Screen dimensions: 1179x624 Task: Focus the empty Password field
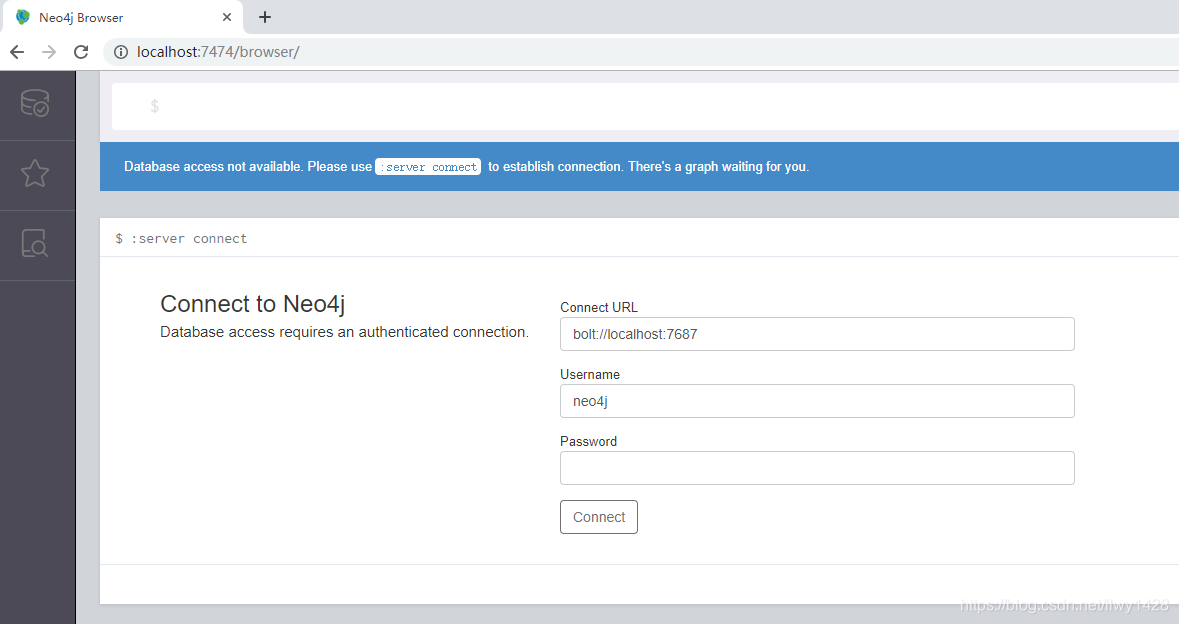(x=816, y=467)
